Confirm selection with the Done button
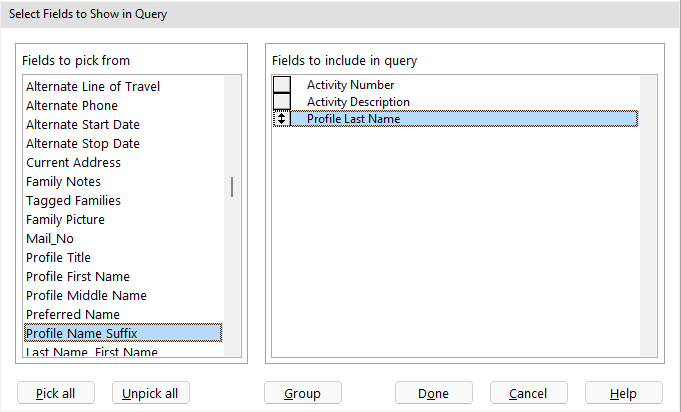This screenshot has height=412, width=681. coord(433,393)
